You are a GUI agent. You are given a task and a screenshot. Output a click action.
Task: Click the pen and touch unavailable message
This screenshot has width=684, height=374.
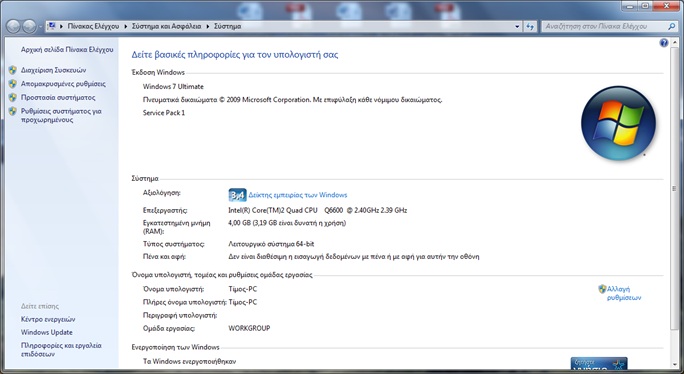coord(354,257)
